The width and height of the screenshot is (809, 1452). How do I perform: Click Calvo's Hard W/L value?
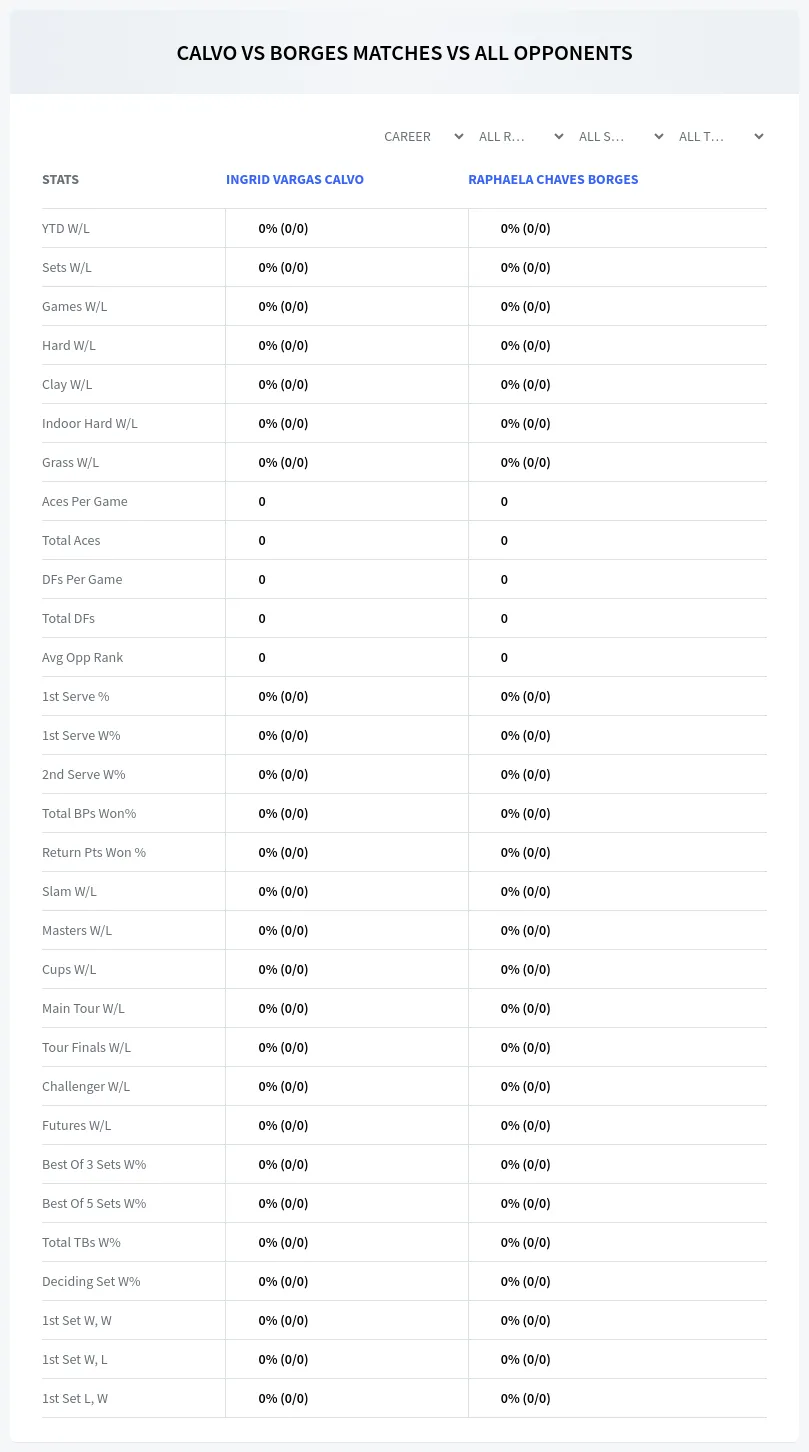[x=283, y=345]
